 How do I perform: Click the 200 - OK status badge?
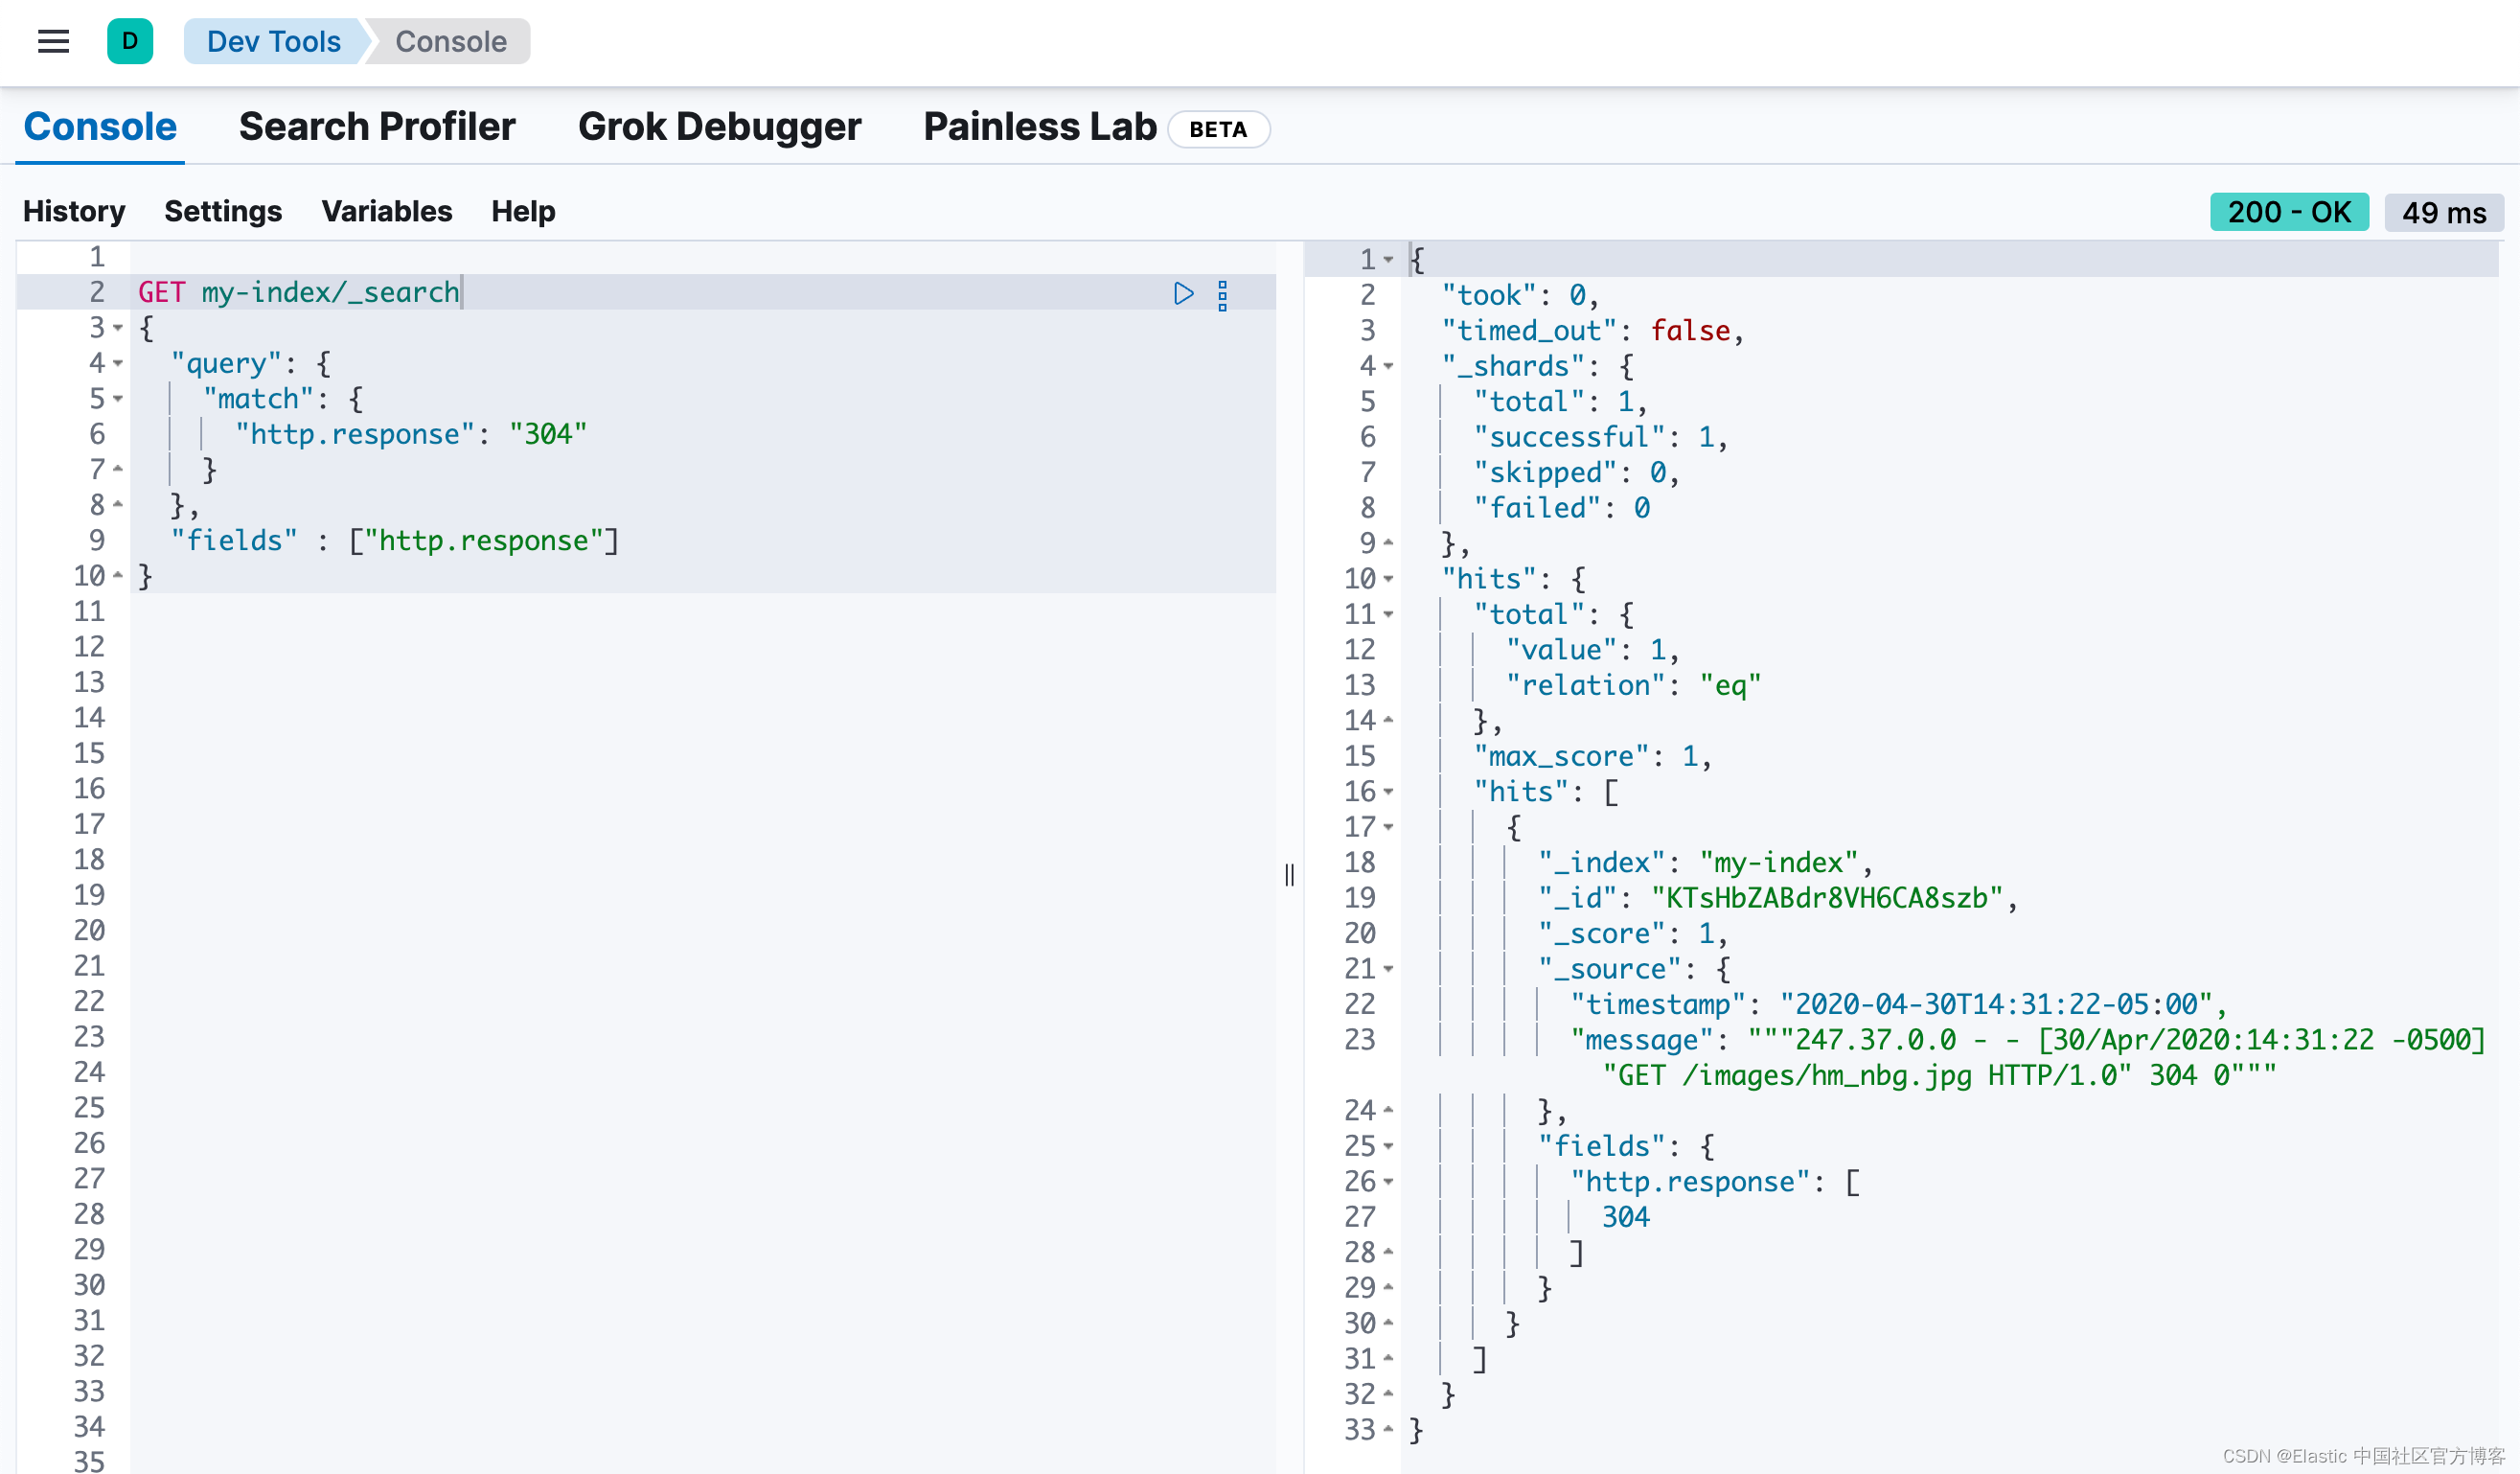(x=2288, y=211)
